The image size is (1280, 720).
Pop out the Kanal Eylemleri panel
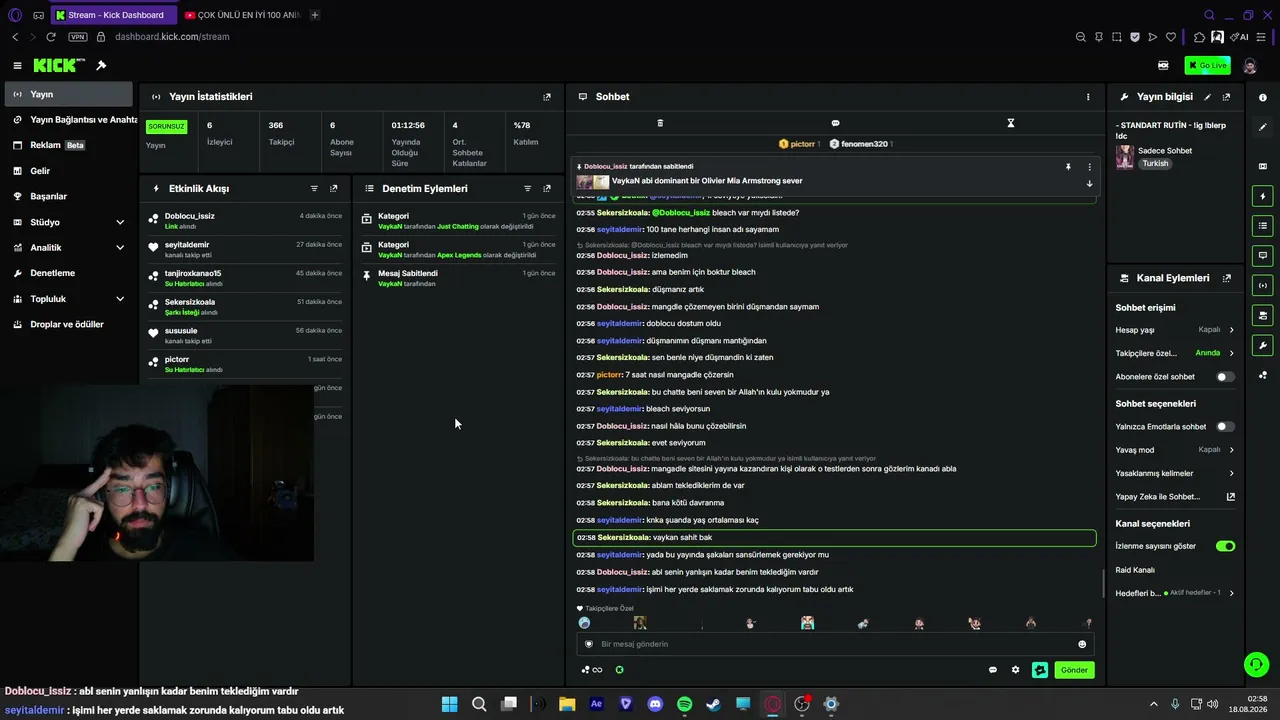tap(1227, 278)
